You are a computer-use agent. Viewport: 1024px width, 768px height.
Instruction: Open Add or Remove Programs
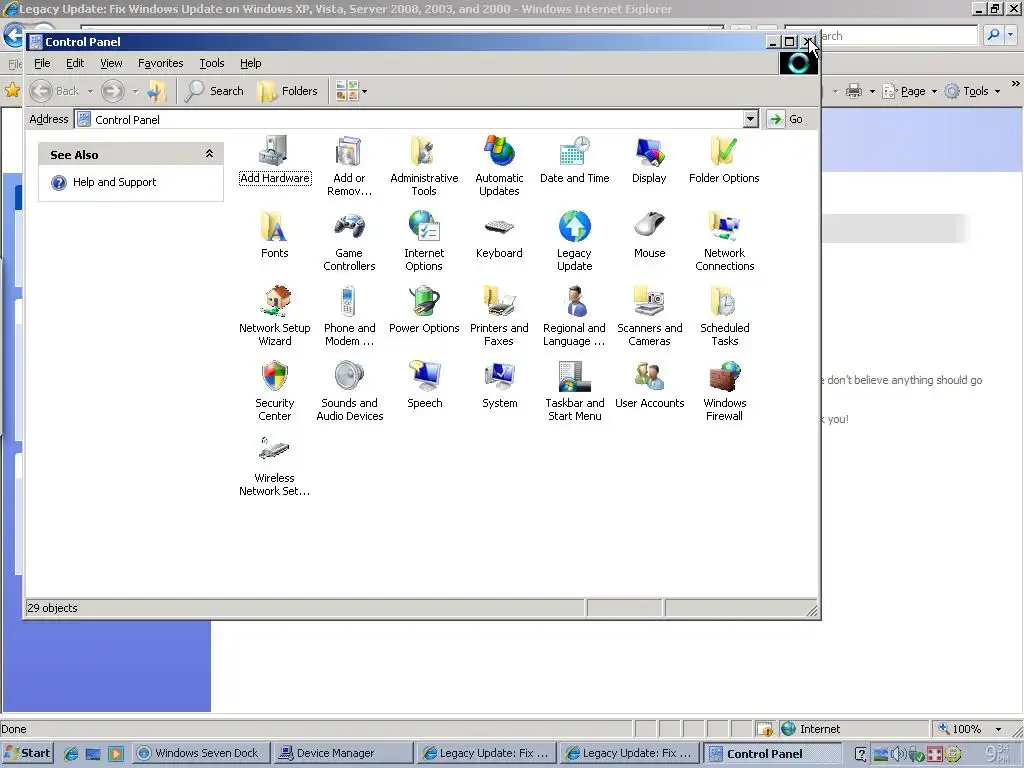[x=349, y=166]
